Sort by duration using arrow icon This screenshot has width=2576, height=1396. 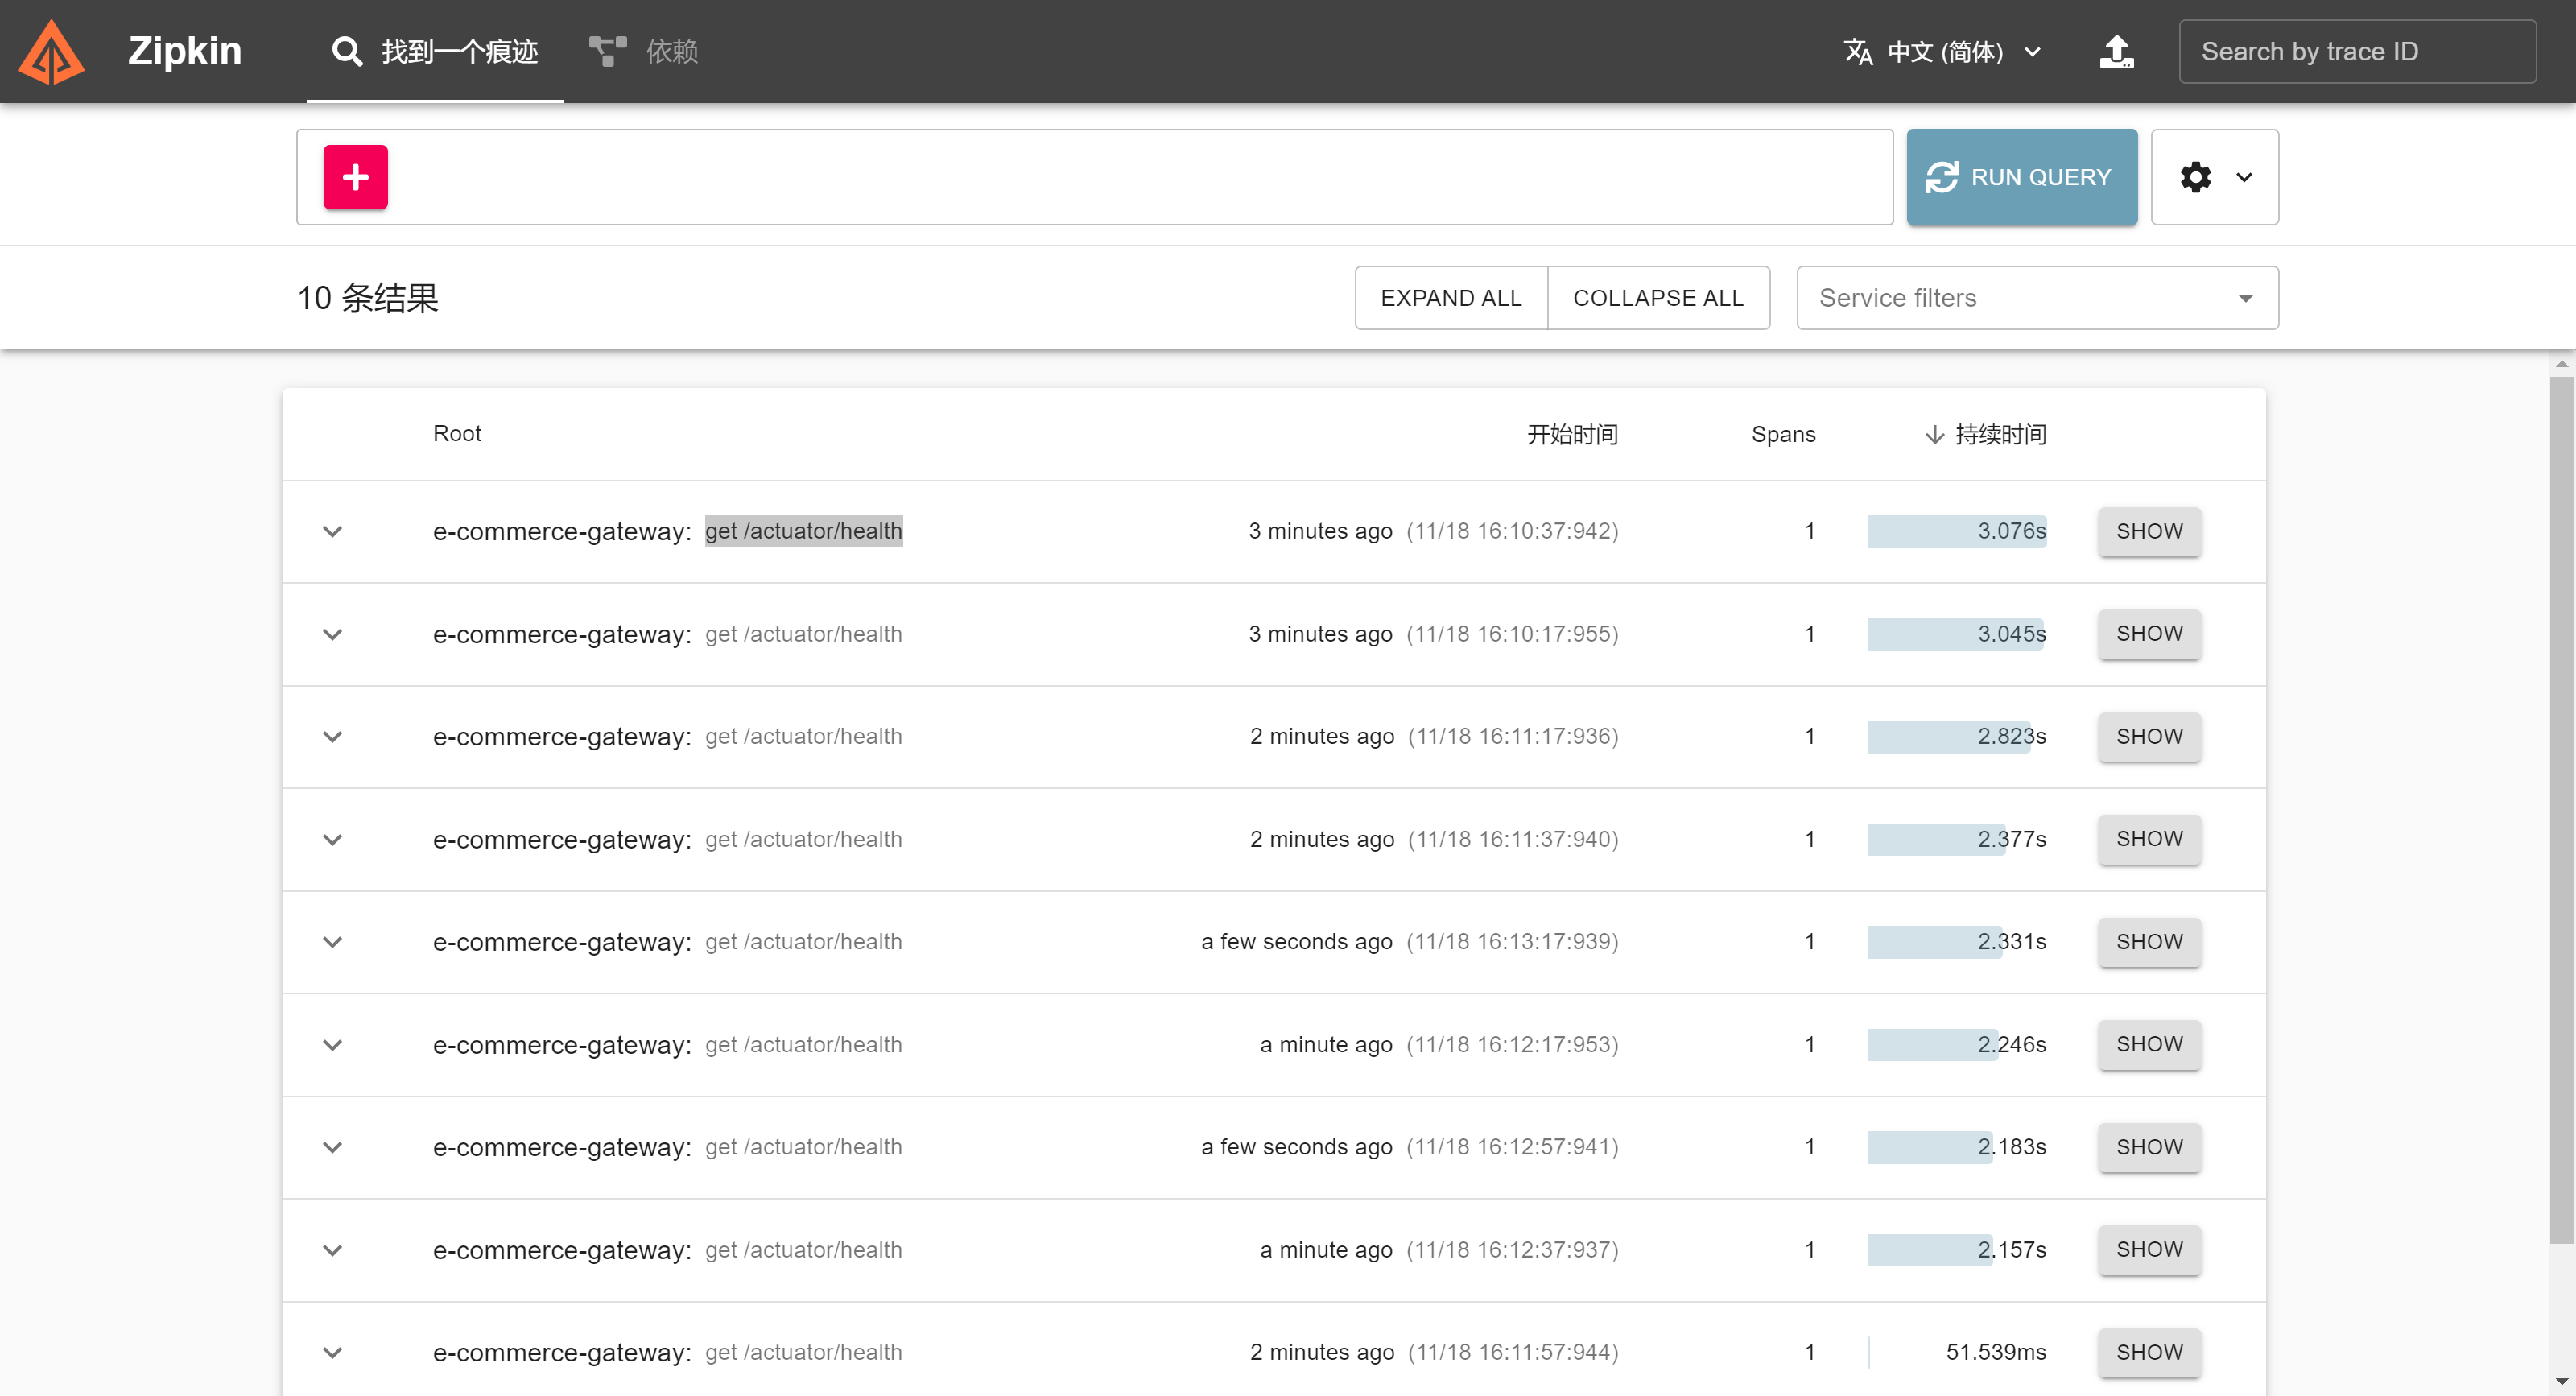(1935, 434)
